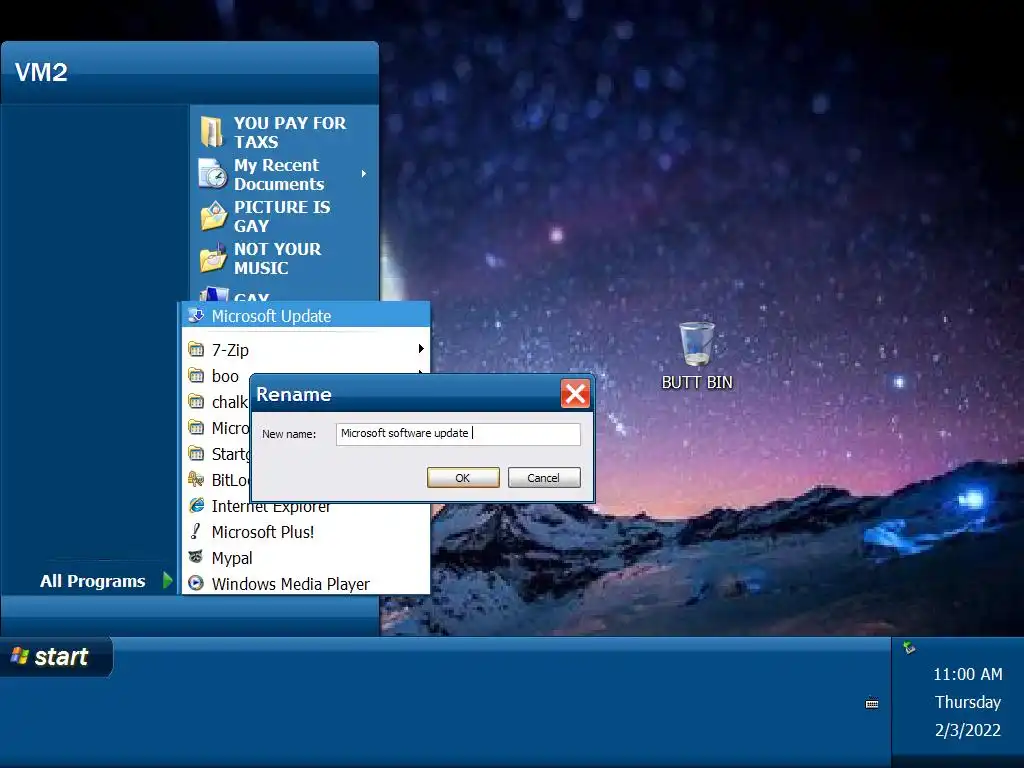The image size is (1024, 768).
Task: Click the BUTT BIN desktop label
Action: (697, 383)
